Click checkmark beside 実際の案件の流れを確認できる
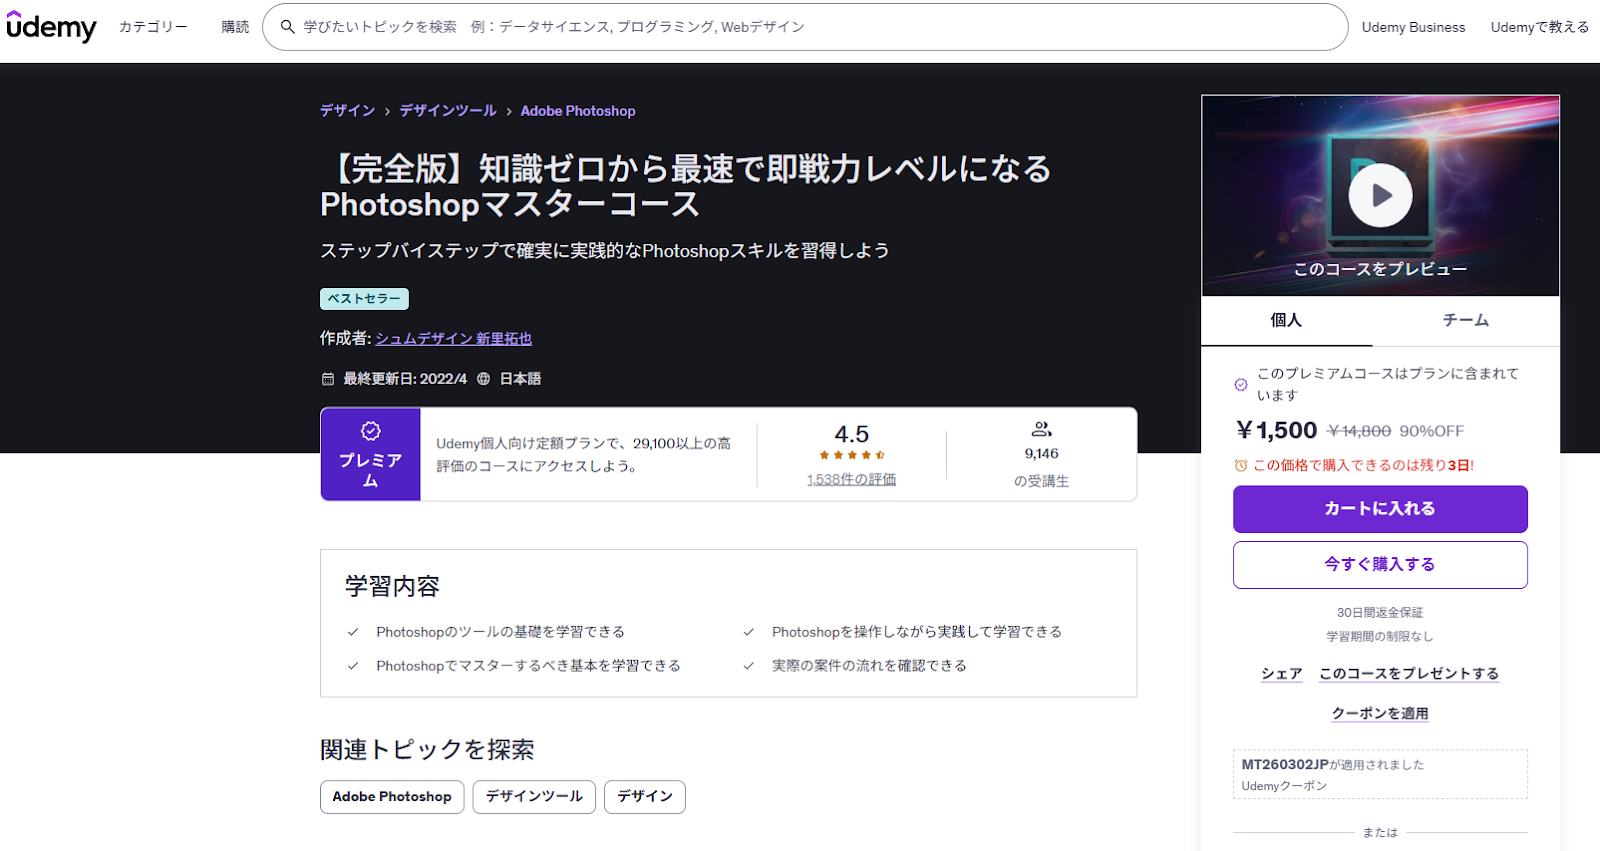 tap(749, 666)
